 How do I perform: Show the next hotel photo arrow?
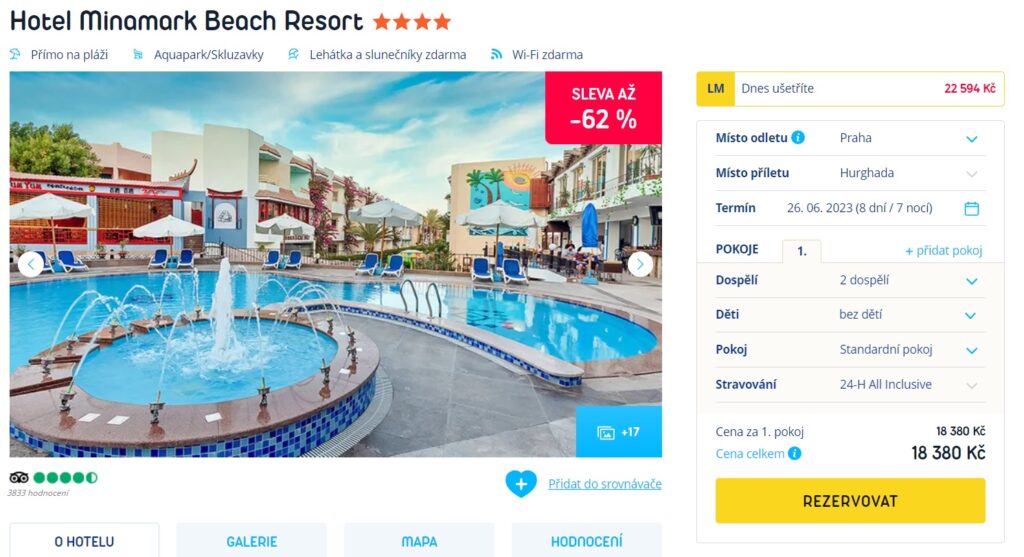pyautogui.click(x=640, y=264)
